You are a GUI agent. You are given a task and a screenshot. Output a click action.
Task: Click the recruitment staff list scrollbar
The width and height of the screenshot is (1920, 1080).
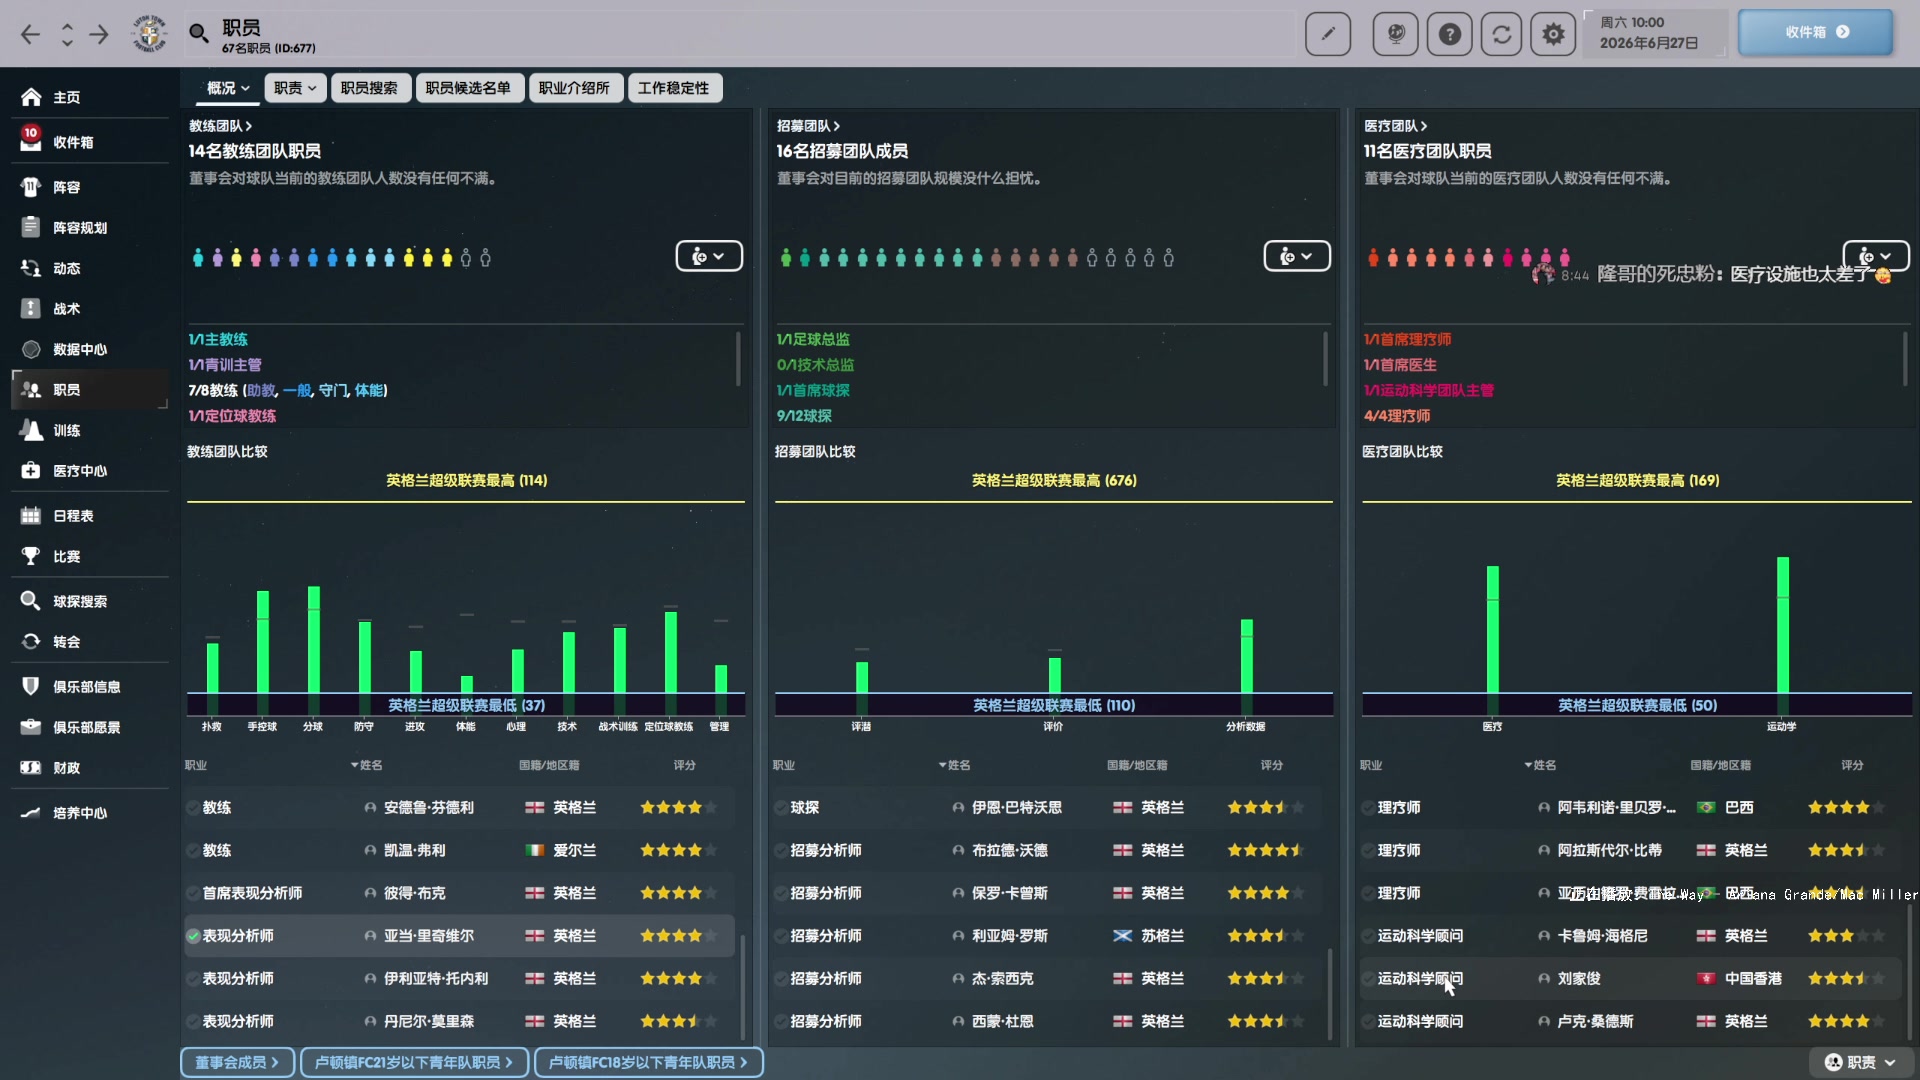click(1330, 994)
